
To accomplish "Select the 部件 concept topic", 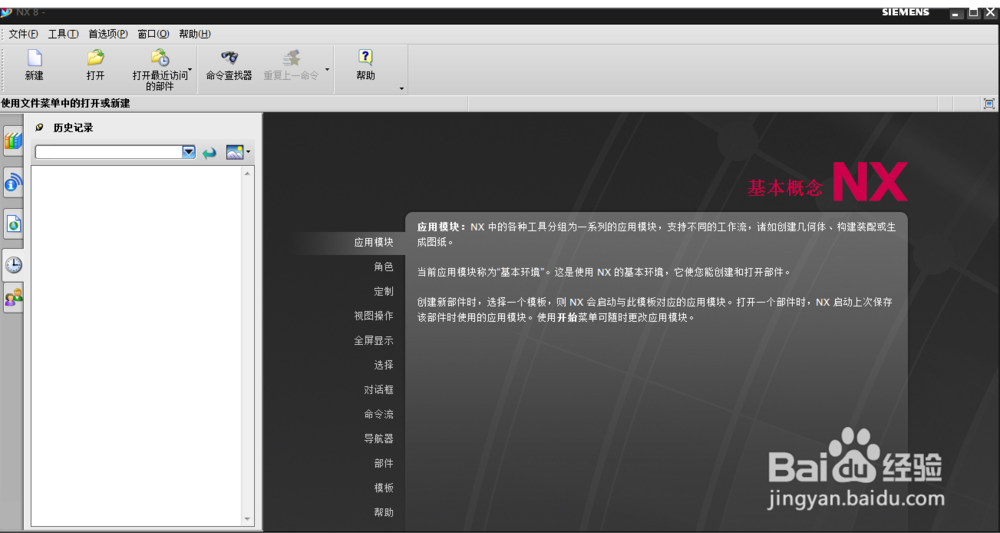I will (x=384, y=464).
